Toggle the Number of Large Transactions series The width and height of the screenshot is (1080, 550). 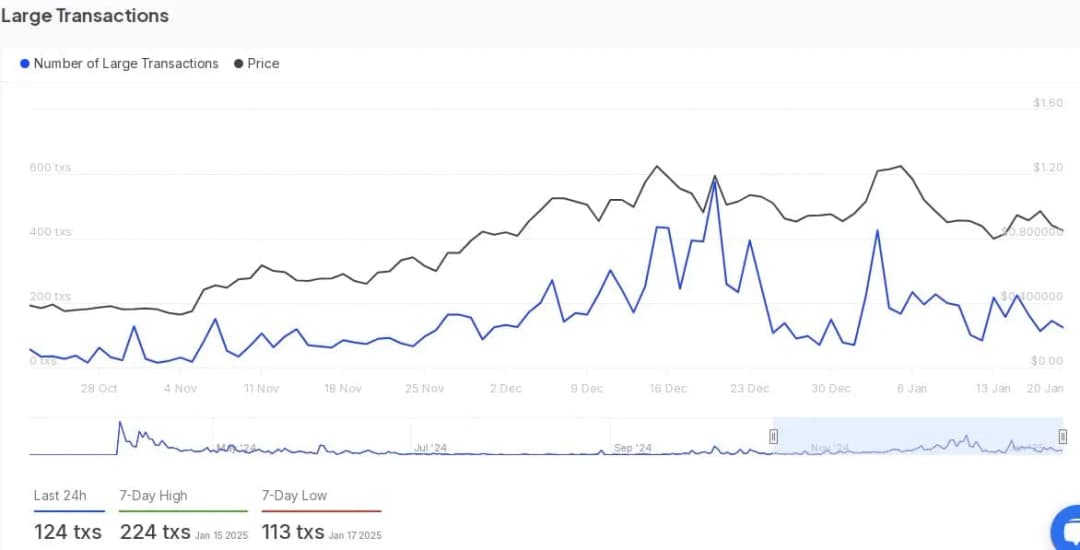(x=126, y=64)
